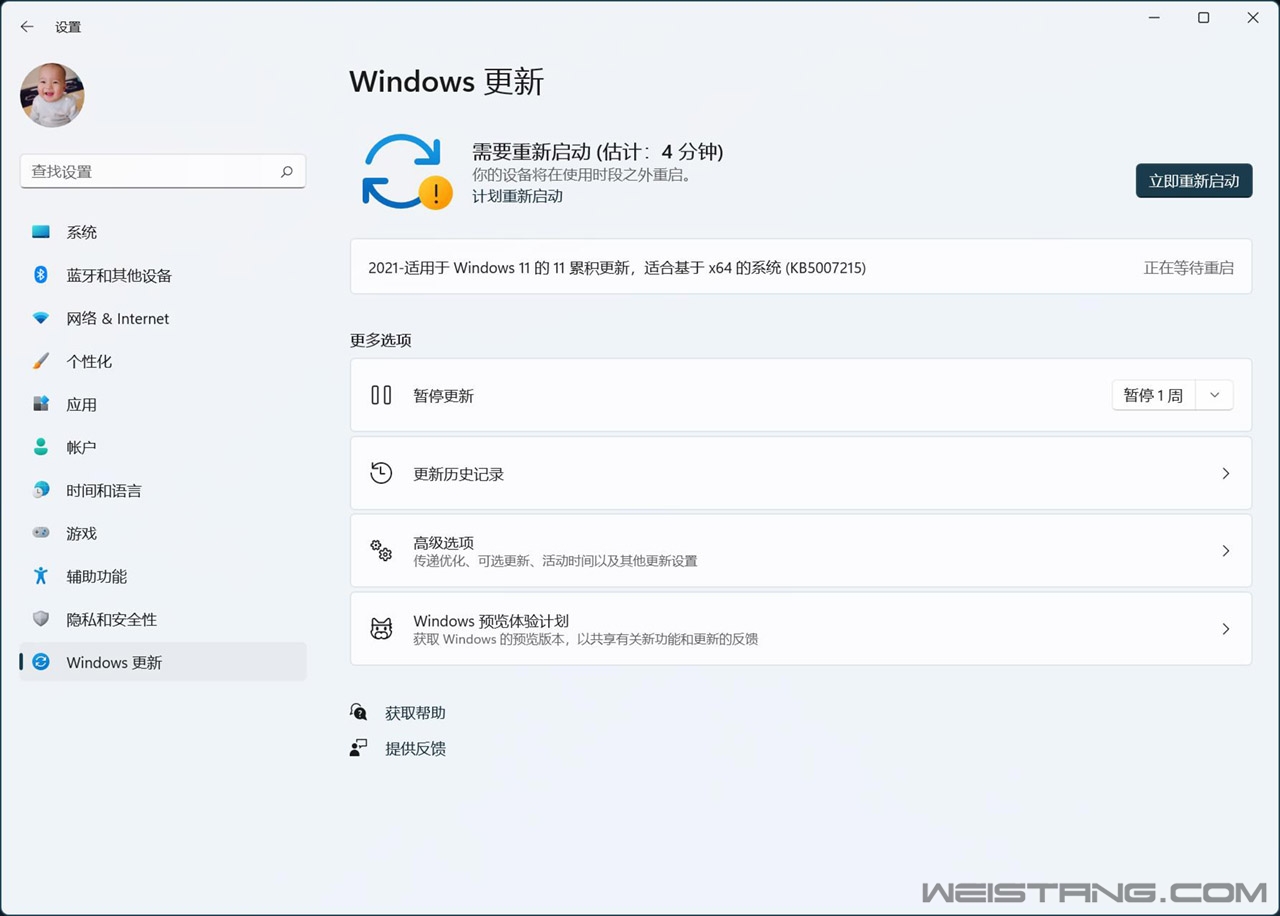The image size is (1280, 916).
Task: Click the globe clock icon for 时间和语言
Action: click(41, 490)
